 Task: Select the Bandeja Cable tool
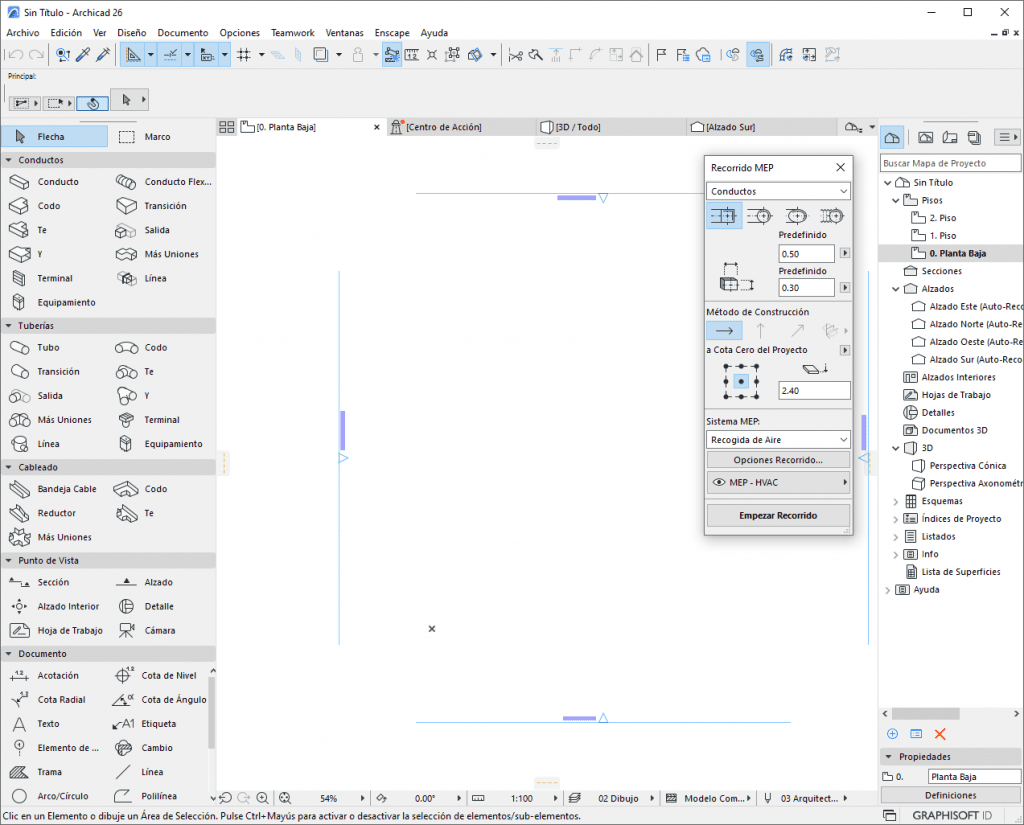point(66,489)
